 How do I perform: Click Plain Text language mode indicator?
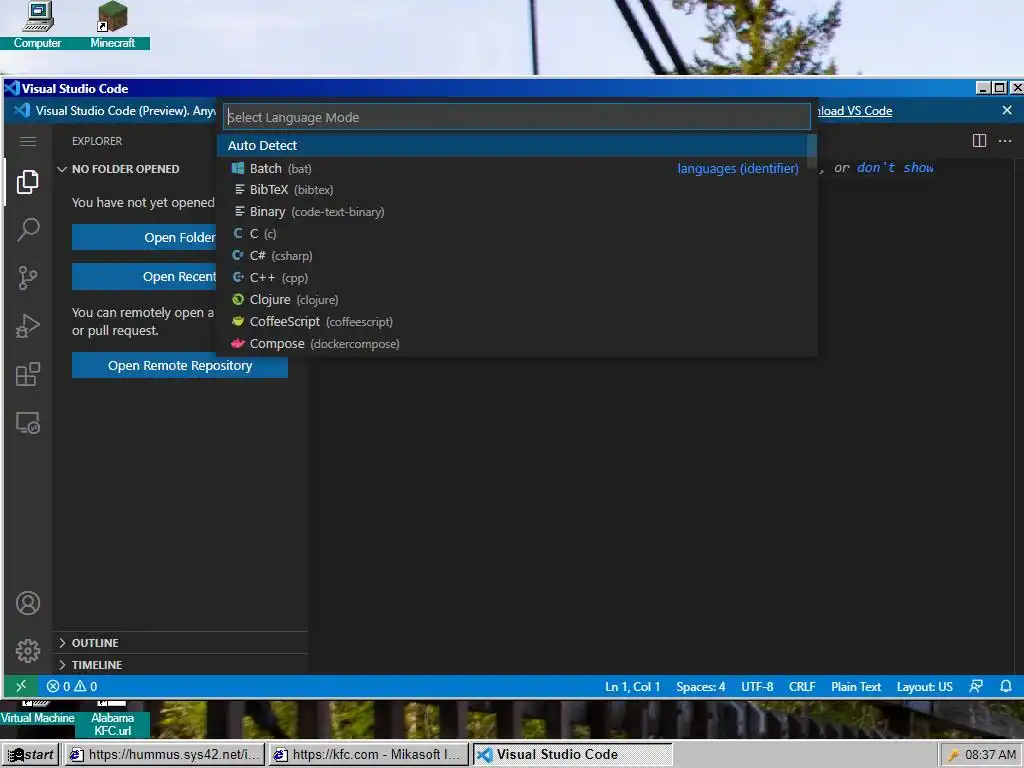(x=856, y=686)
